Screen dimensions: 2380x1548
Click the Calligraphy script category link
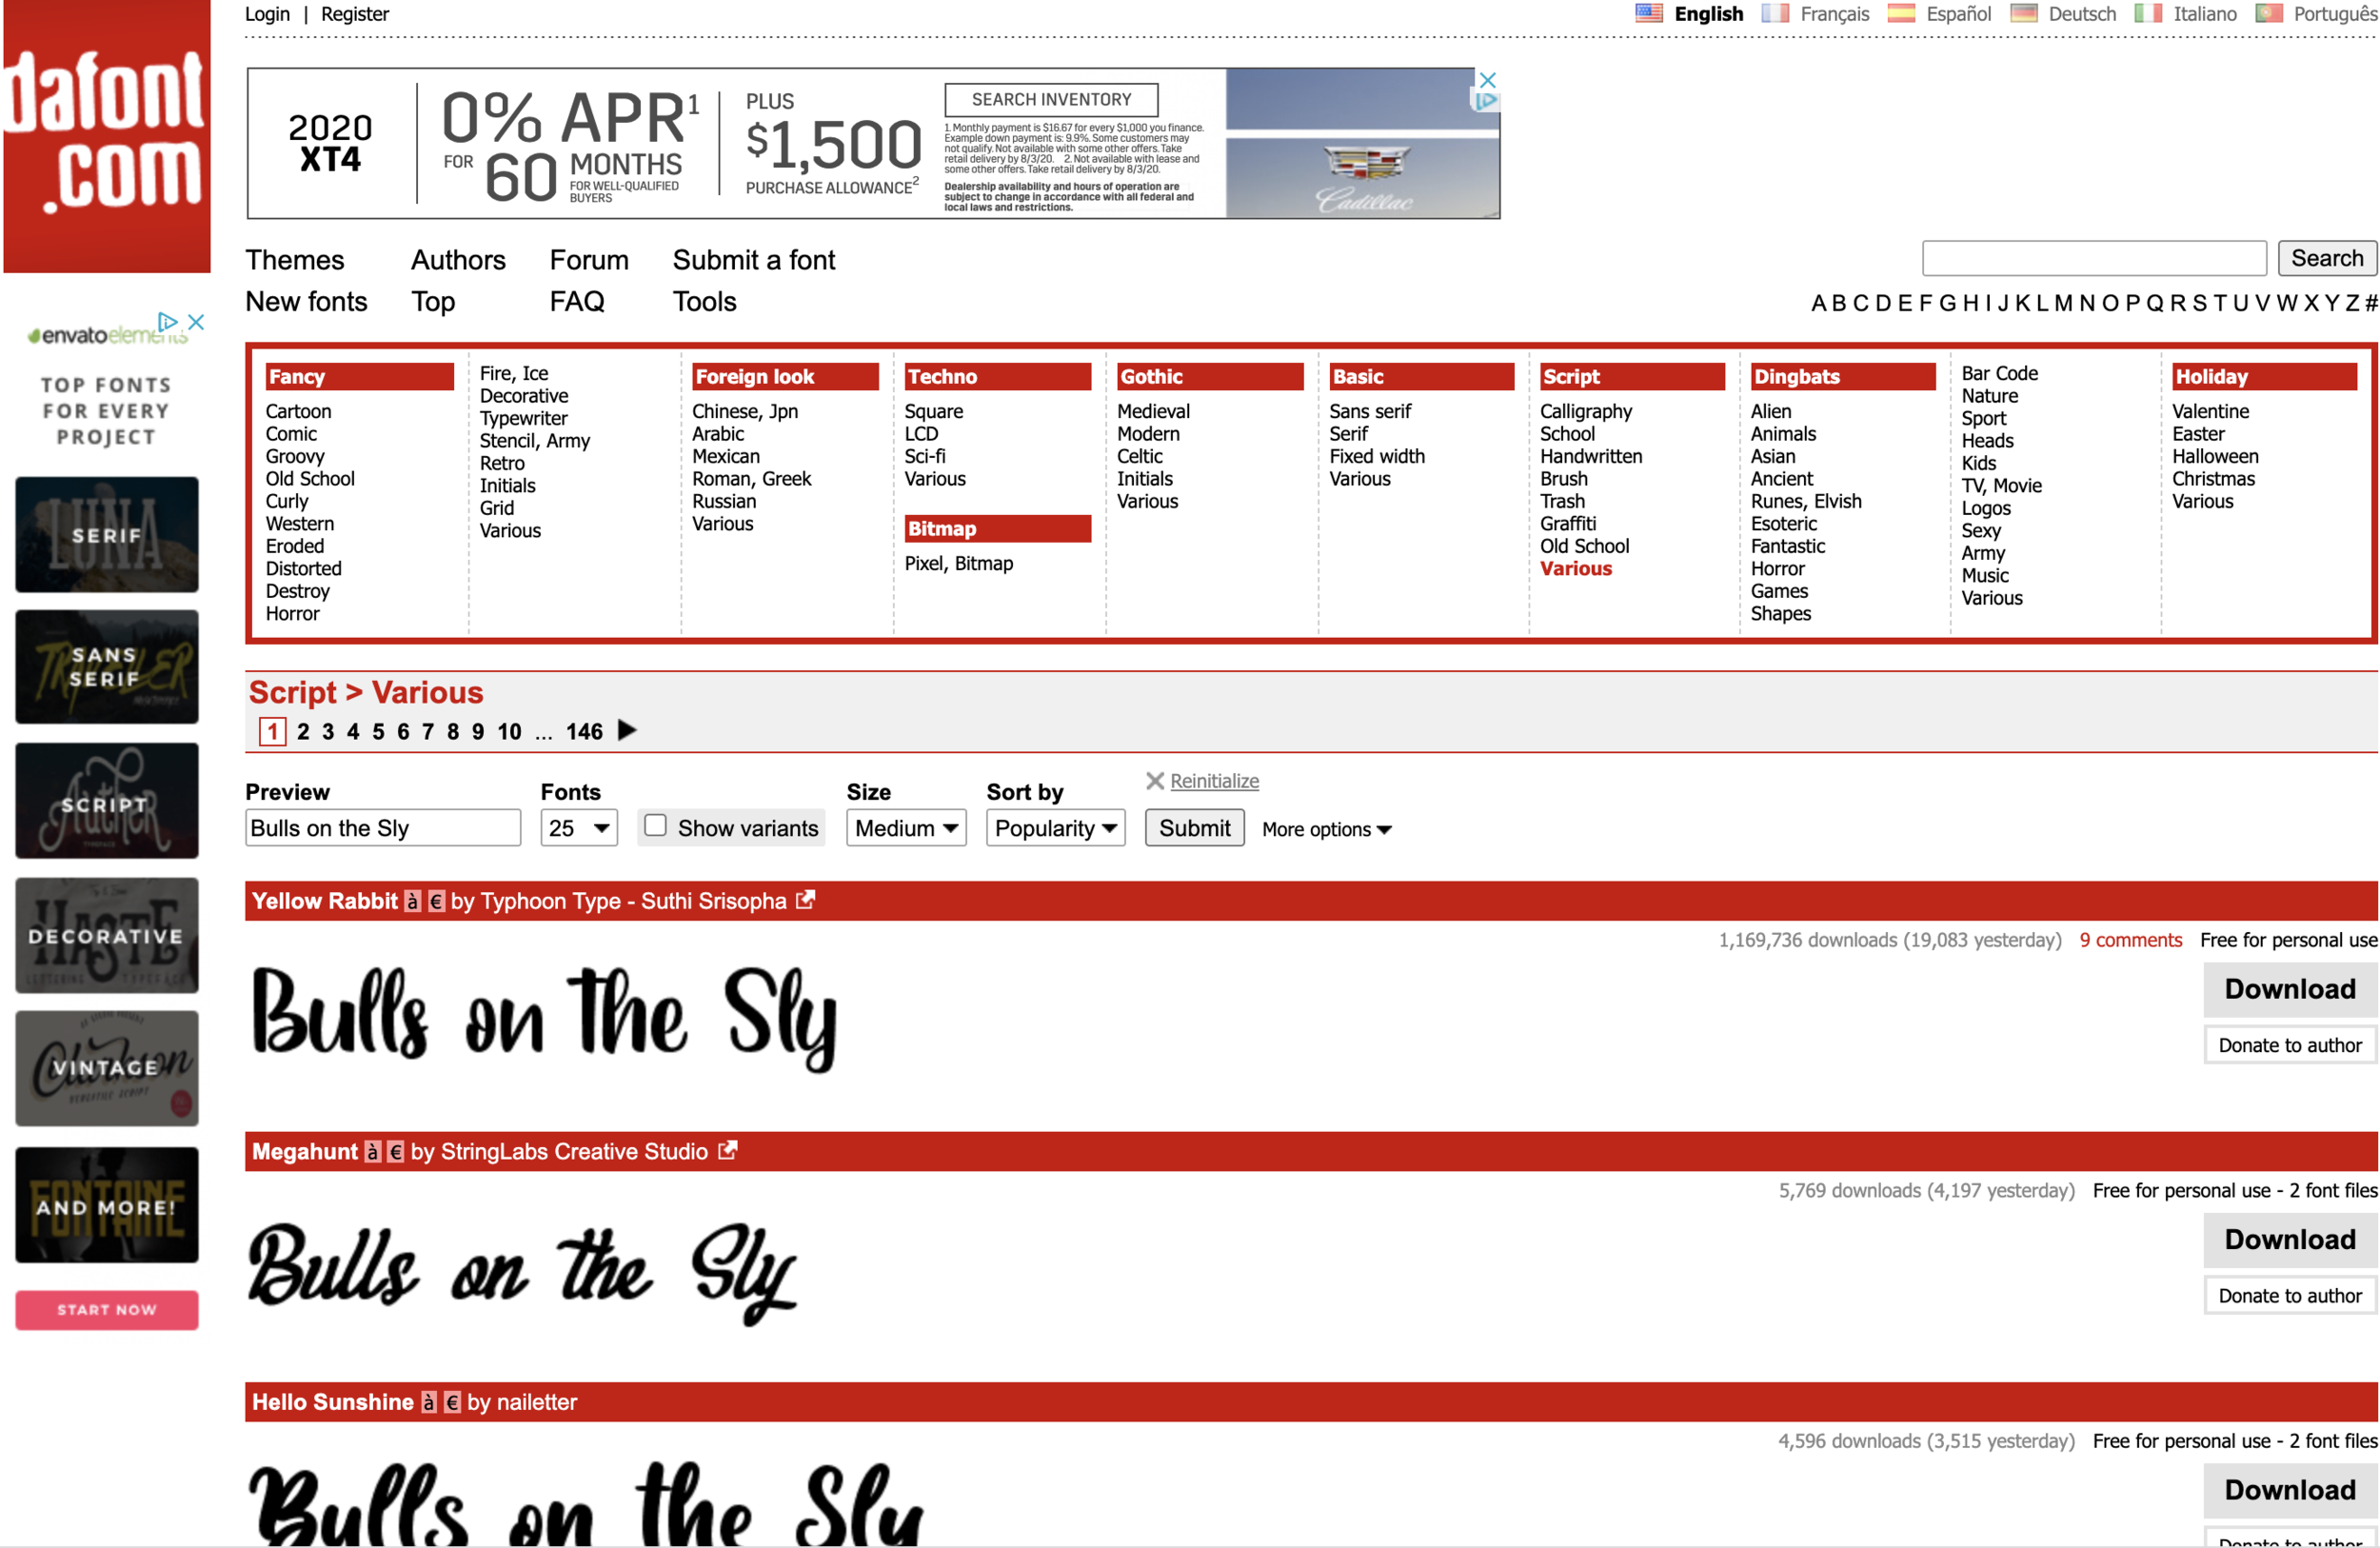pos(1585,411)
